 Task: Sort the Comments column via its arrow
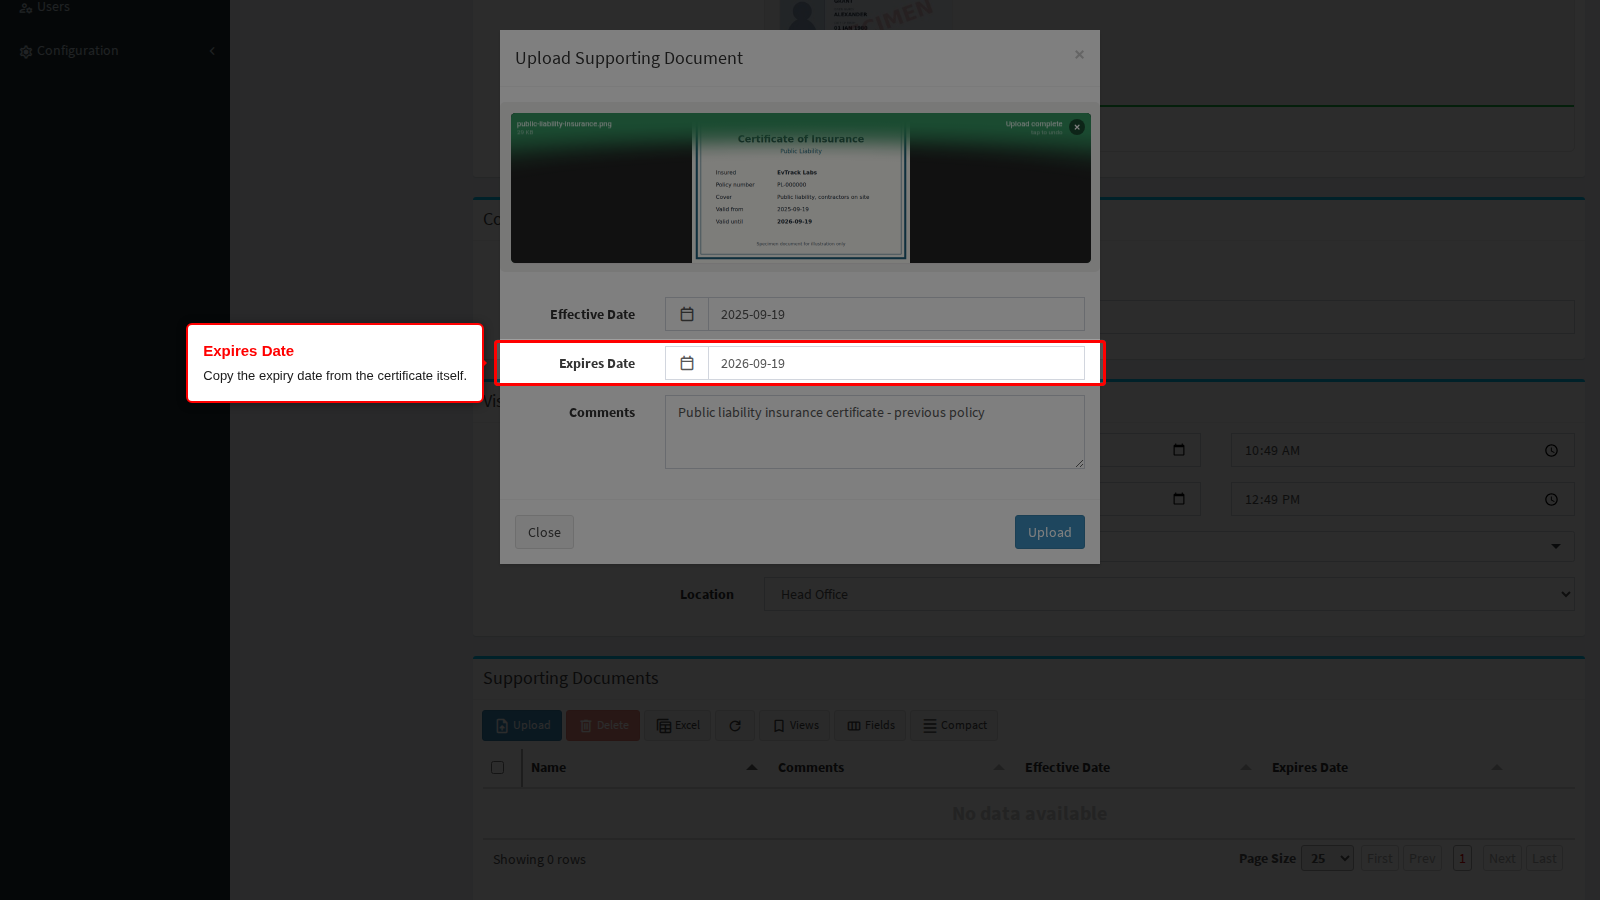[x=999, y=767]
